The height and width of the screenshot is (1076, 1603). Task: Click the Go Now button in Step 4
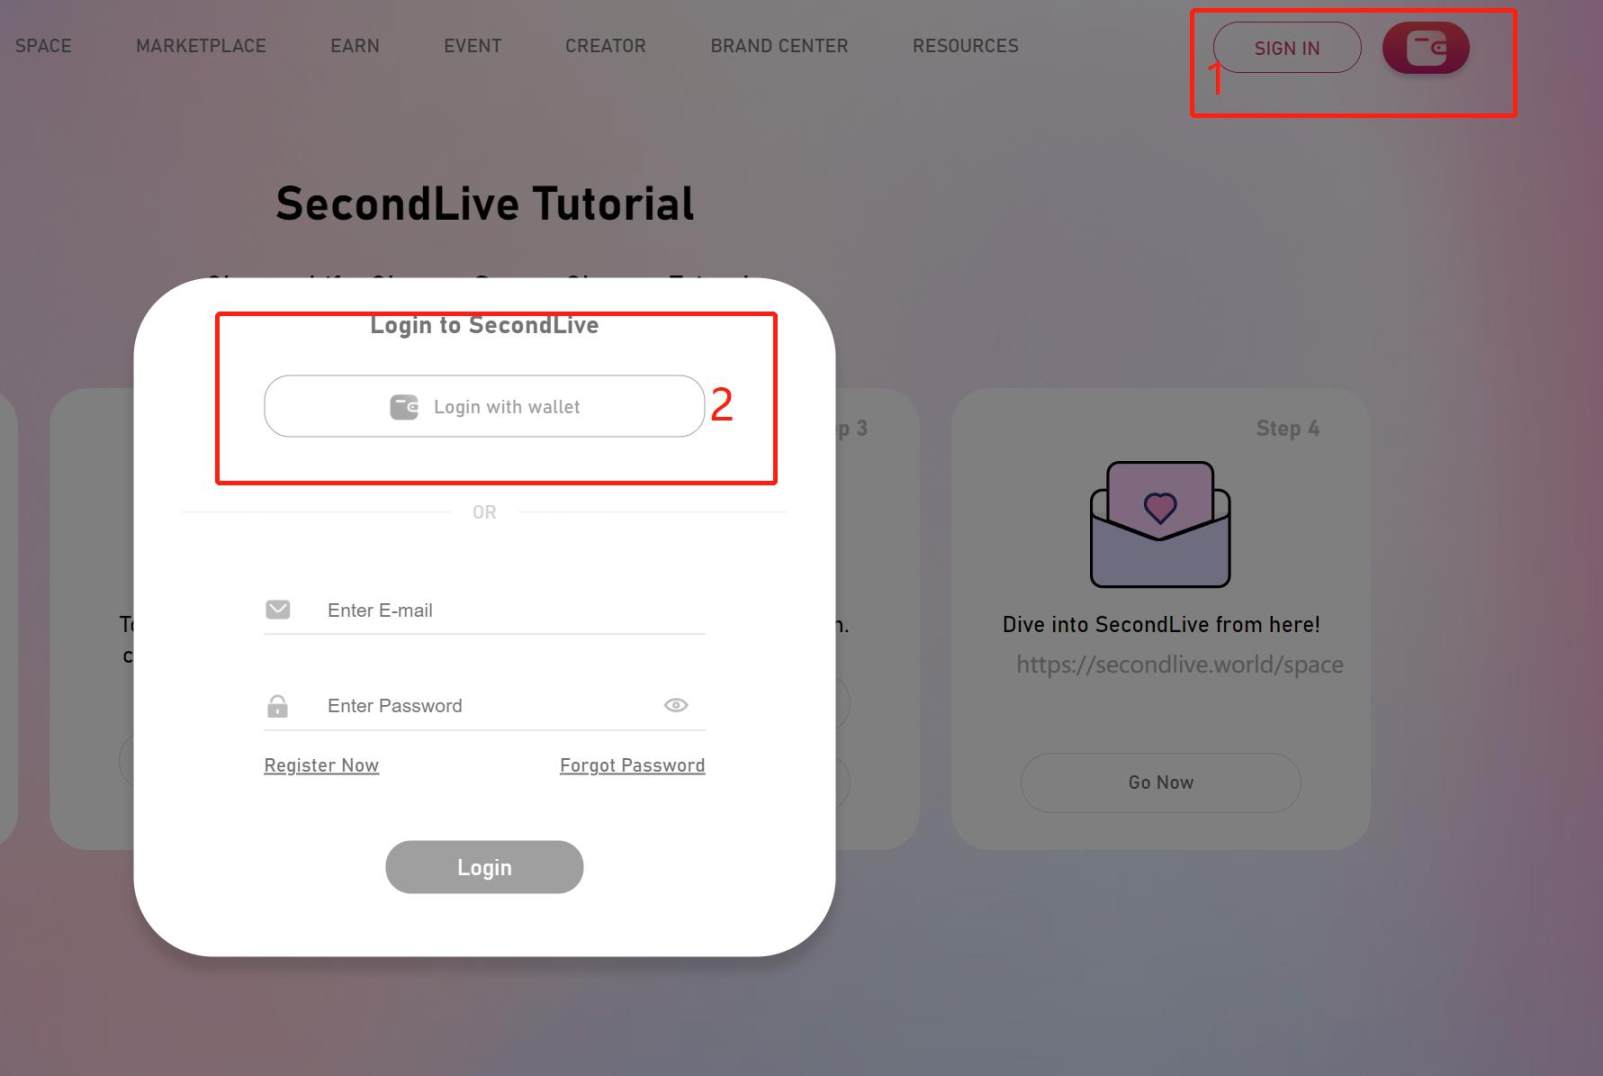tap(1160, 782)
